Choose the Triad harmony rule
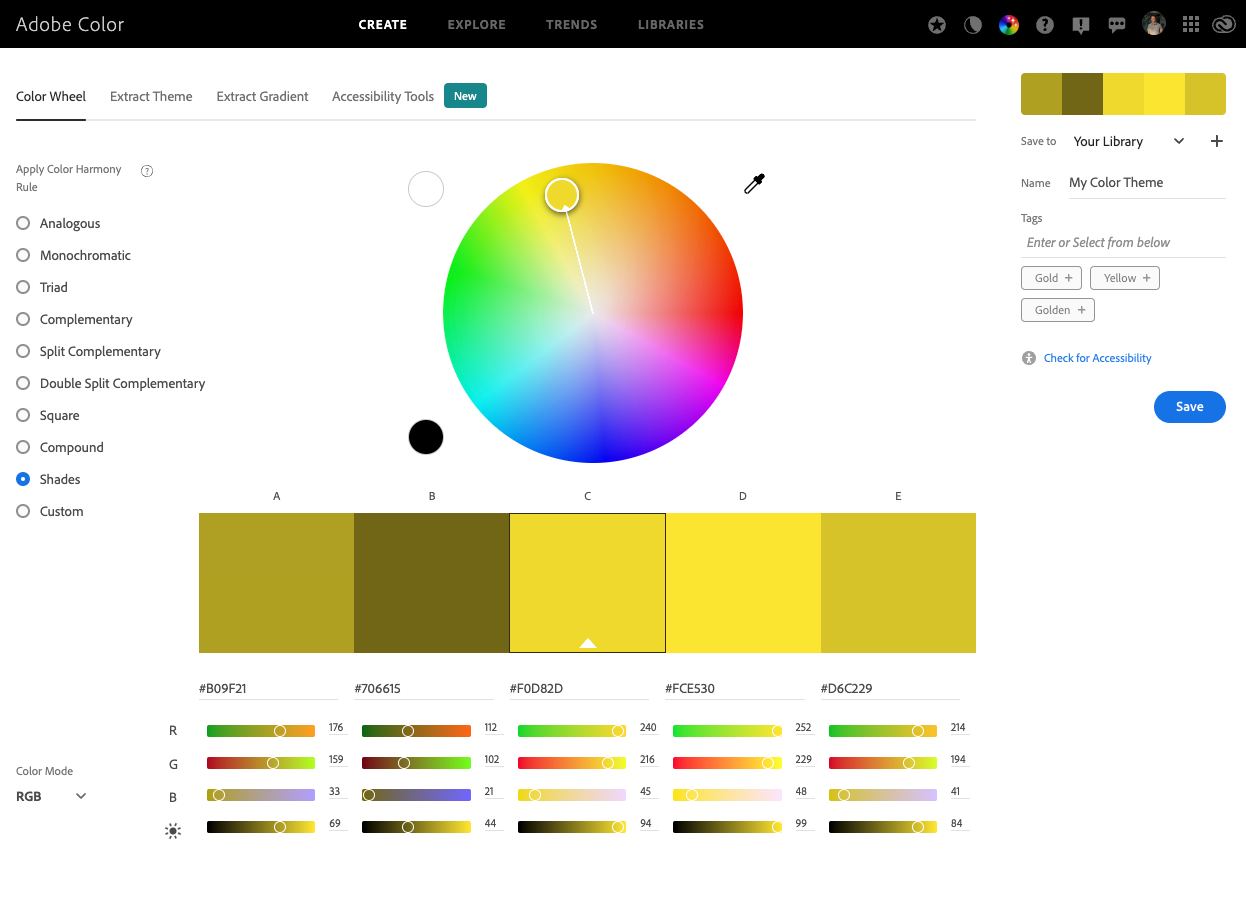Screen dimensions: 1246x912 pyautogui.click(x=23, y=287)
